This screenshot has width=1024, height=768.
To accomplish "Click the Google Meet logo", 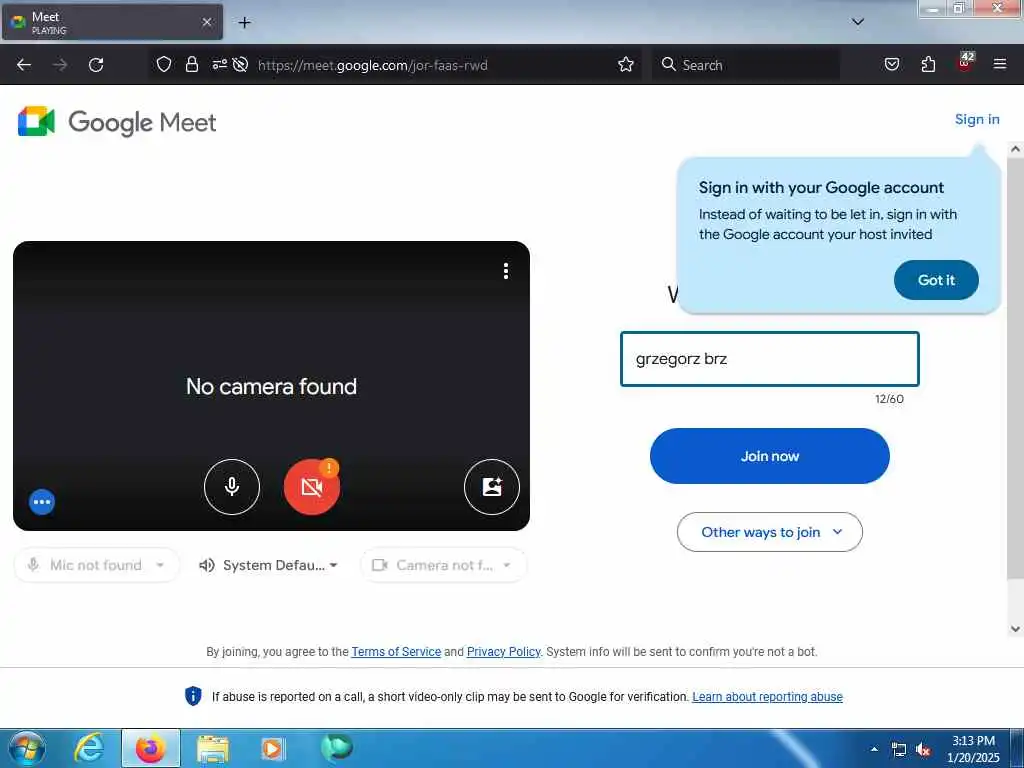I will [x=117, y=122].
